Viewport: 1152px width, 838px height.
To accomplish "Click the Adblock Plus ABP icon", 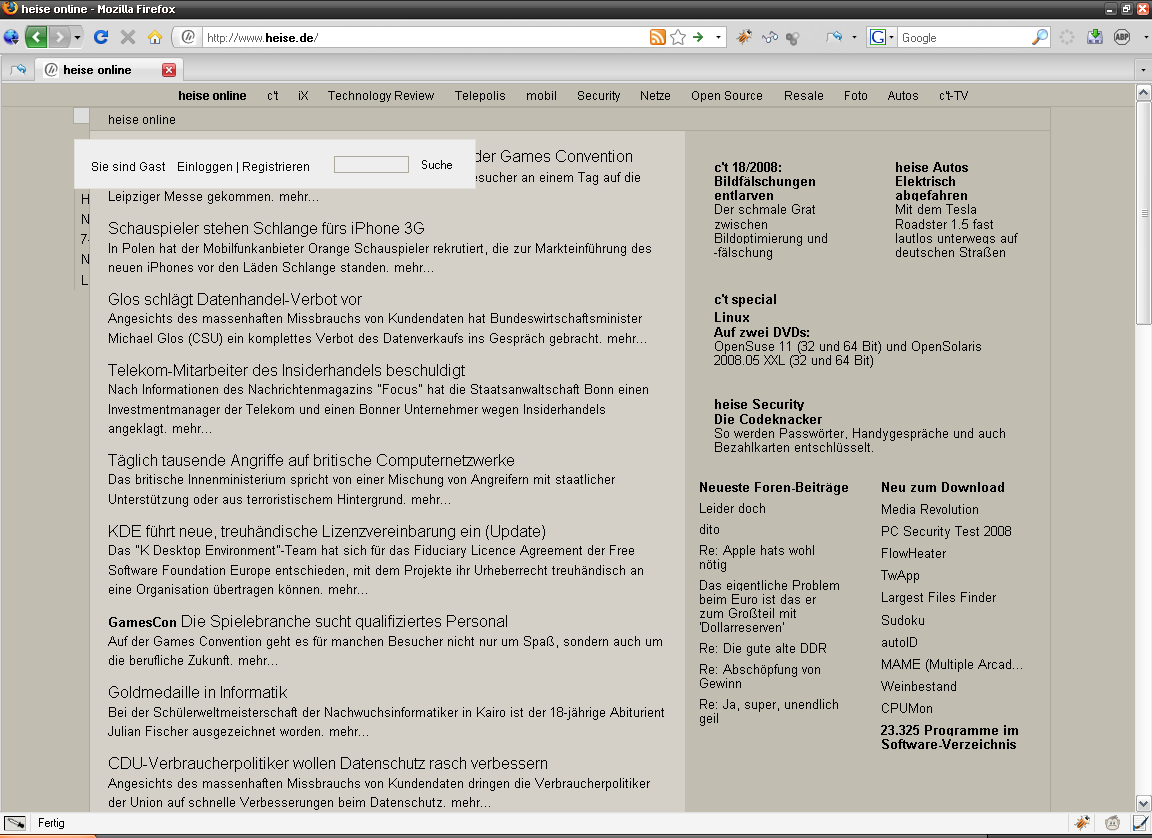I will [x=1122, y=37].
